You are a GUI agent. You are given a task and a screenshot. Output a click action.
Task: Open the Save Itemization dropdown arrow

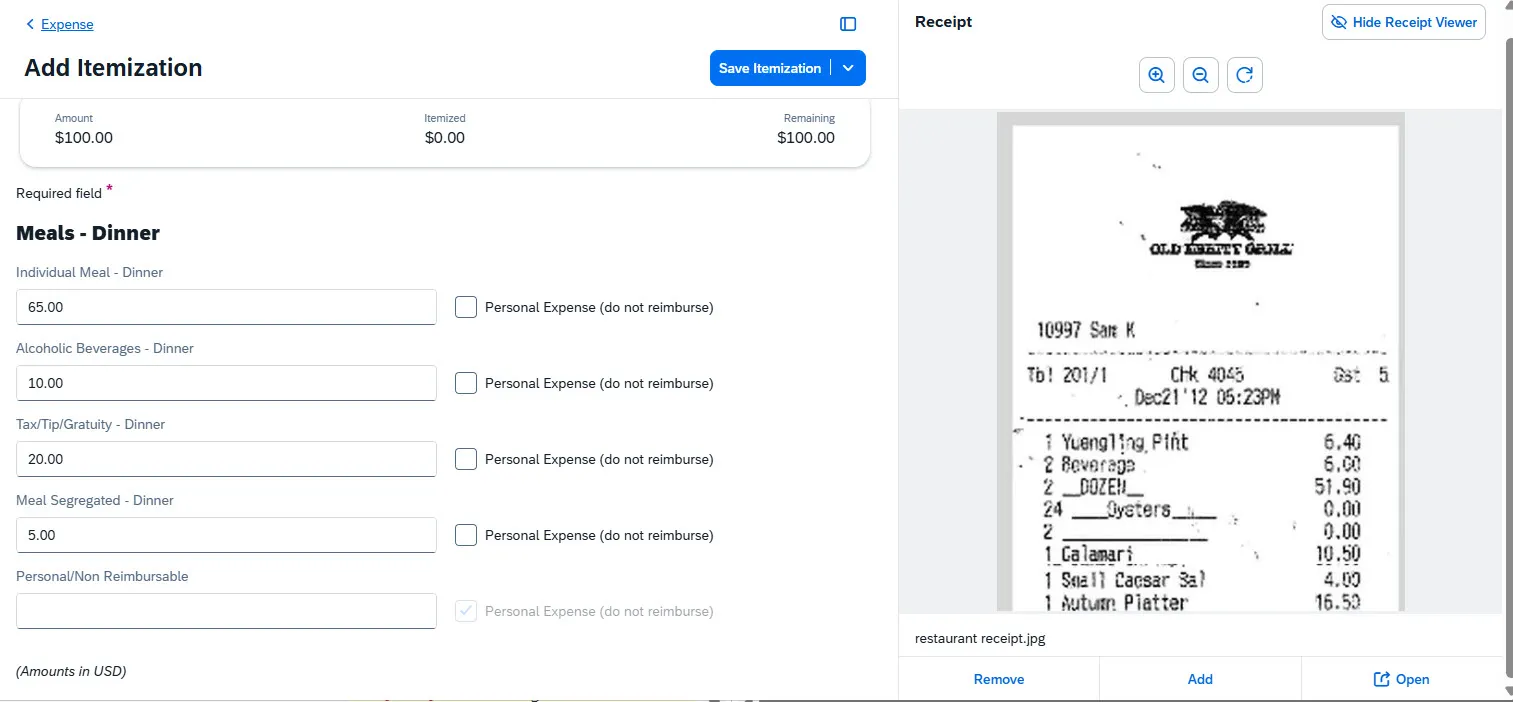849,68
